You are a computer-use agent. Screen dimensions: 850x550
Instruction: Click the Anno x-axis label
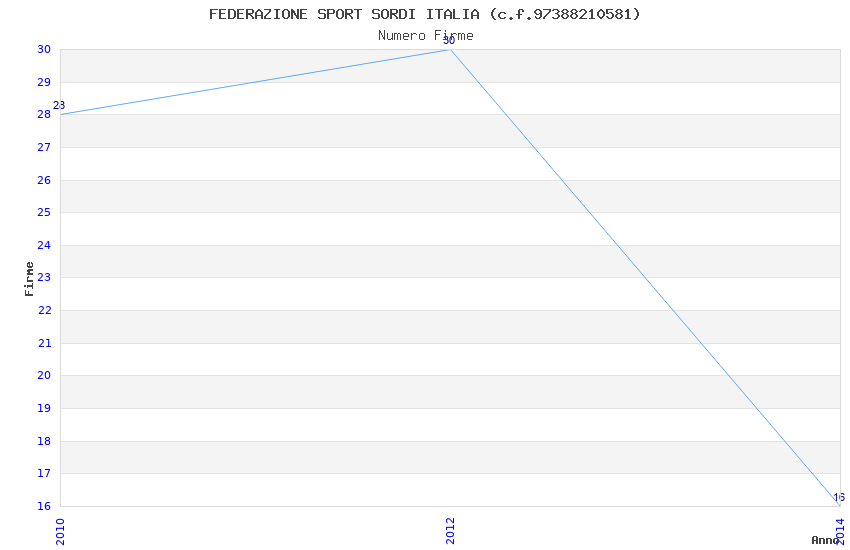(x=825, y=540)
